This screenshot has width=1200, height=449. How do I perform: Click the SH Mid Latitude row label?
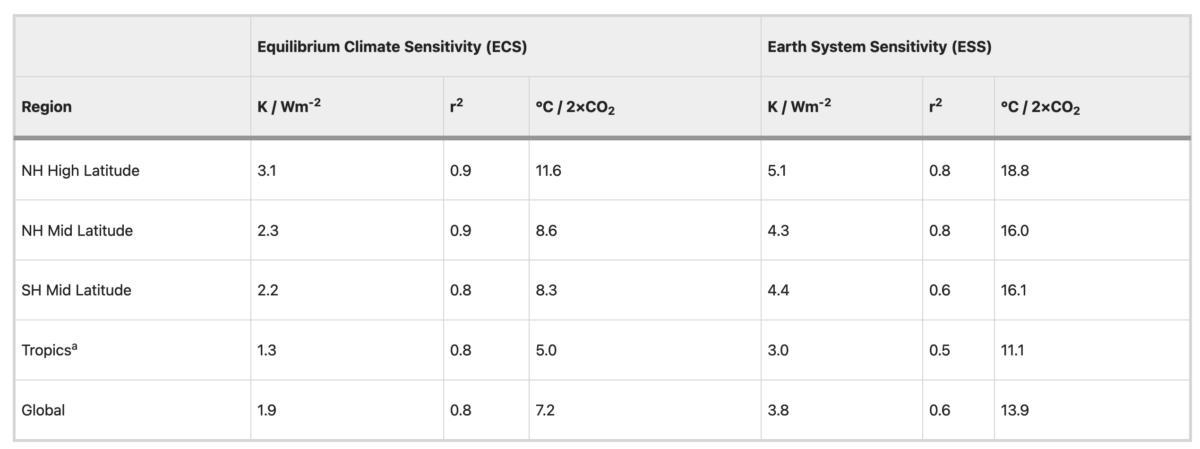pyautogui.click(x=76, y=291)
